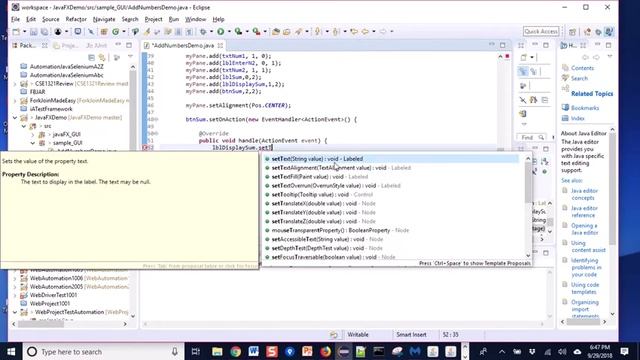Click the Bookmarks icon in Help view
640x360 pixels.
(565, 107)
